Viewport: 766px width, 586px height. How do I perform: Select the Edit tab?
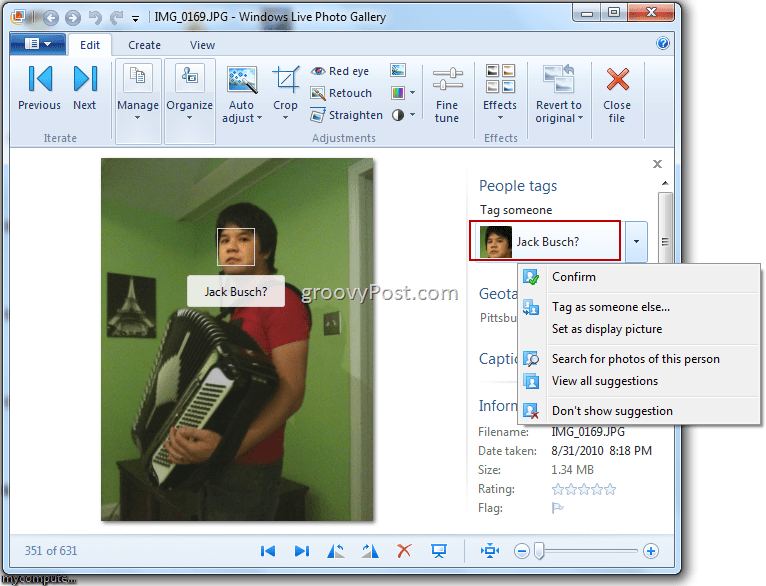pos(90,45)
